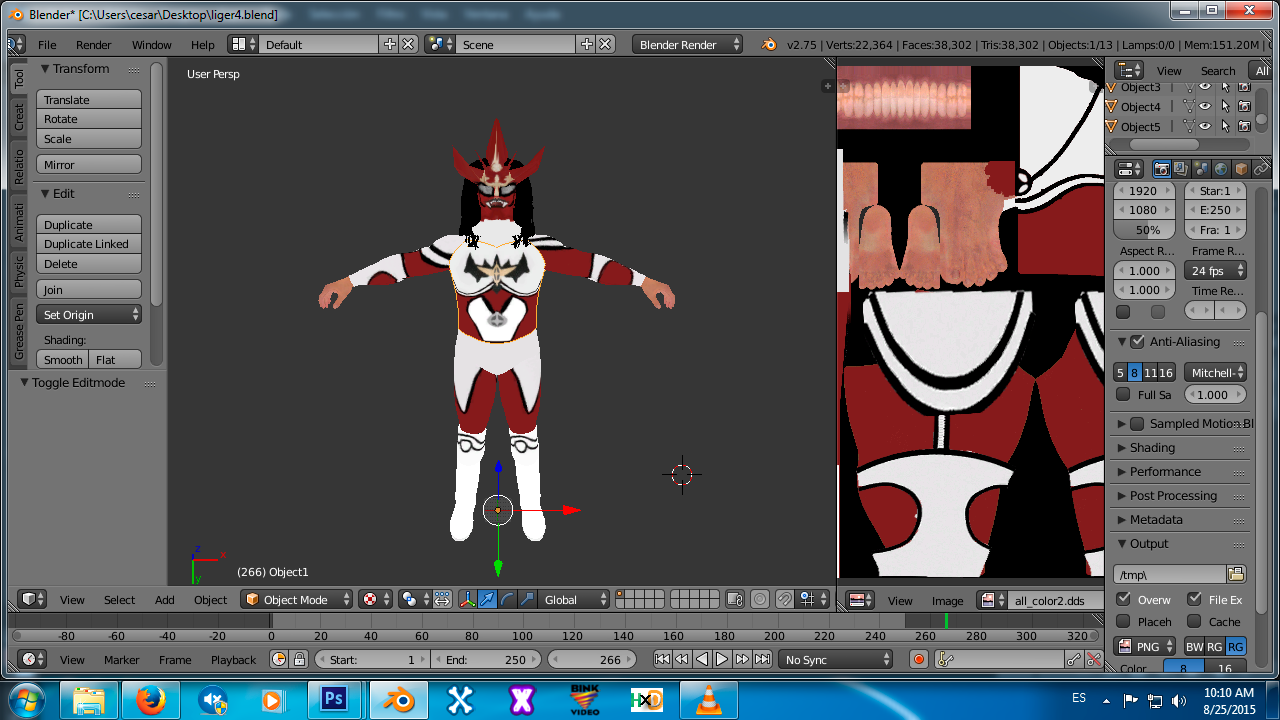1280x720 pixels.
Task: Open the 24 fps frame rate dropdown
Action: (x=1215, y=270)
